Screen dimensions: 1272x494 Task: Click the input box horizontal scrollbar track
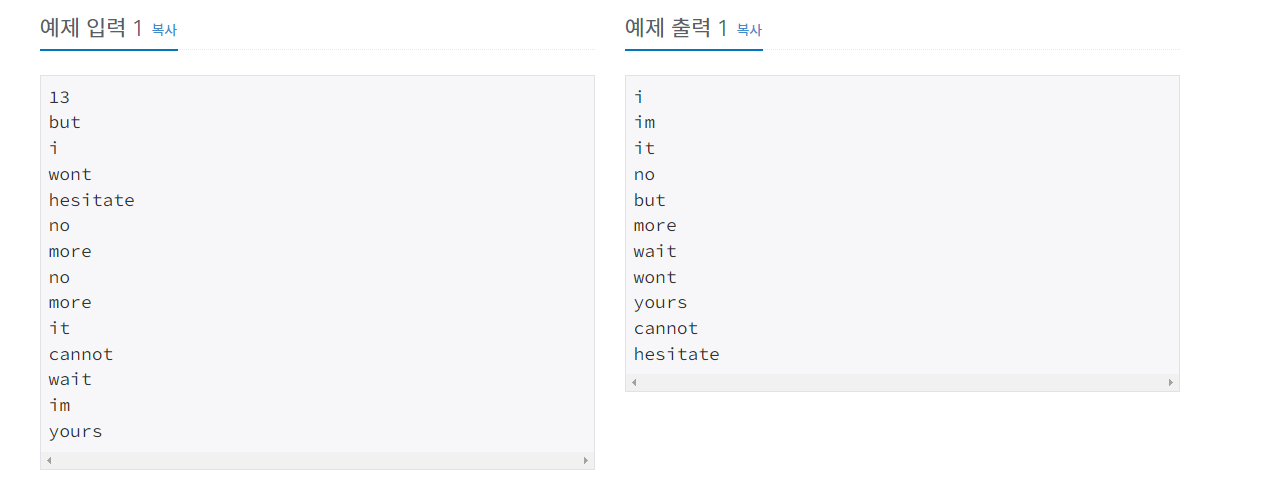tap(317, 461)
